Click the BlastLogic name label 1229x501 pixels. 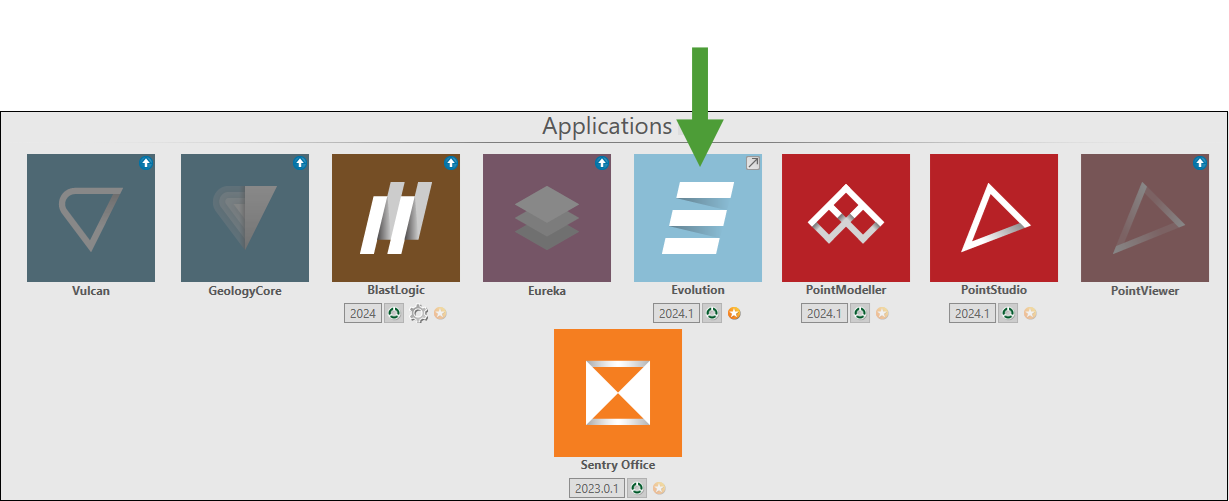(x=396, y=290)
